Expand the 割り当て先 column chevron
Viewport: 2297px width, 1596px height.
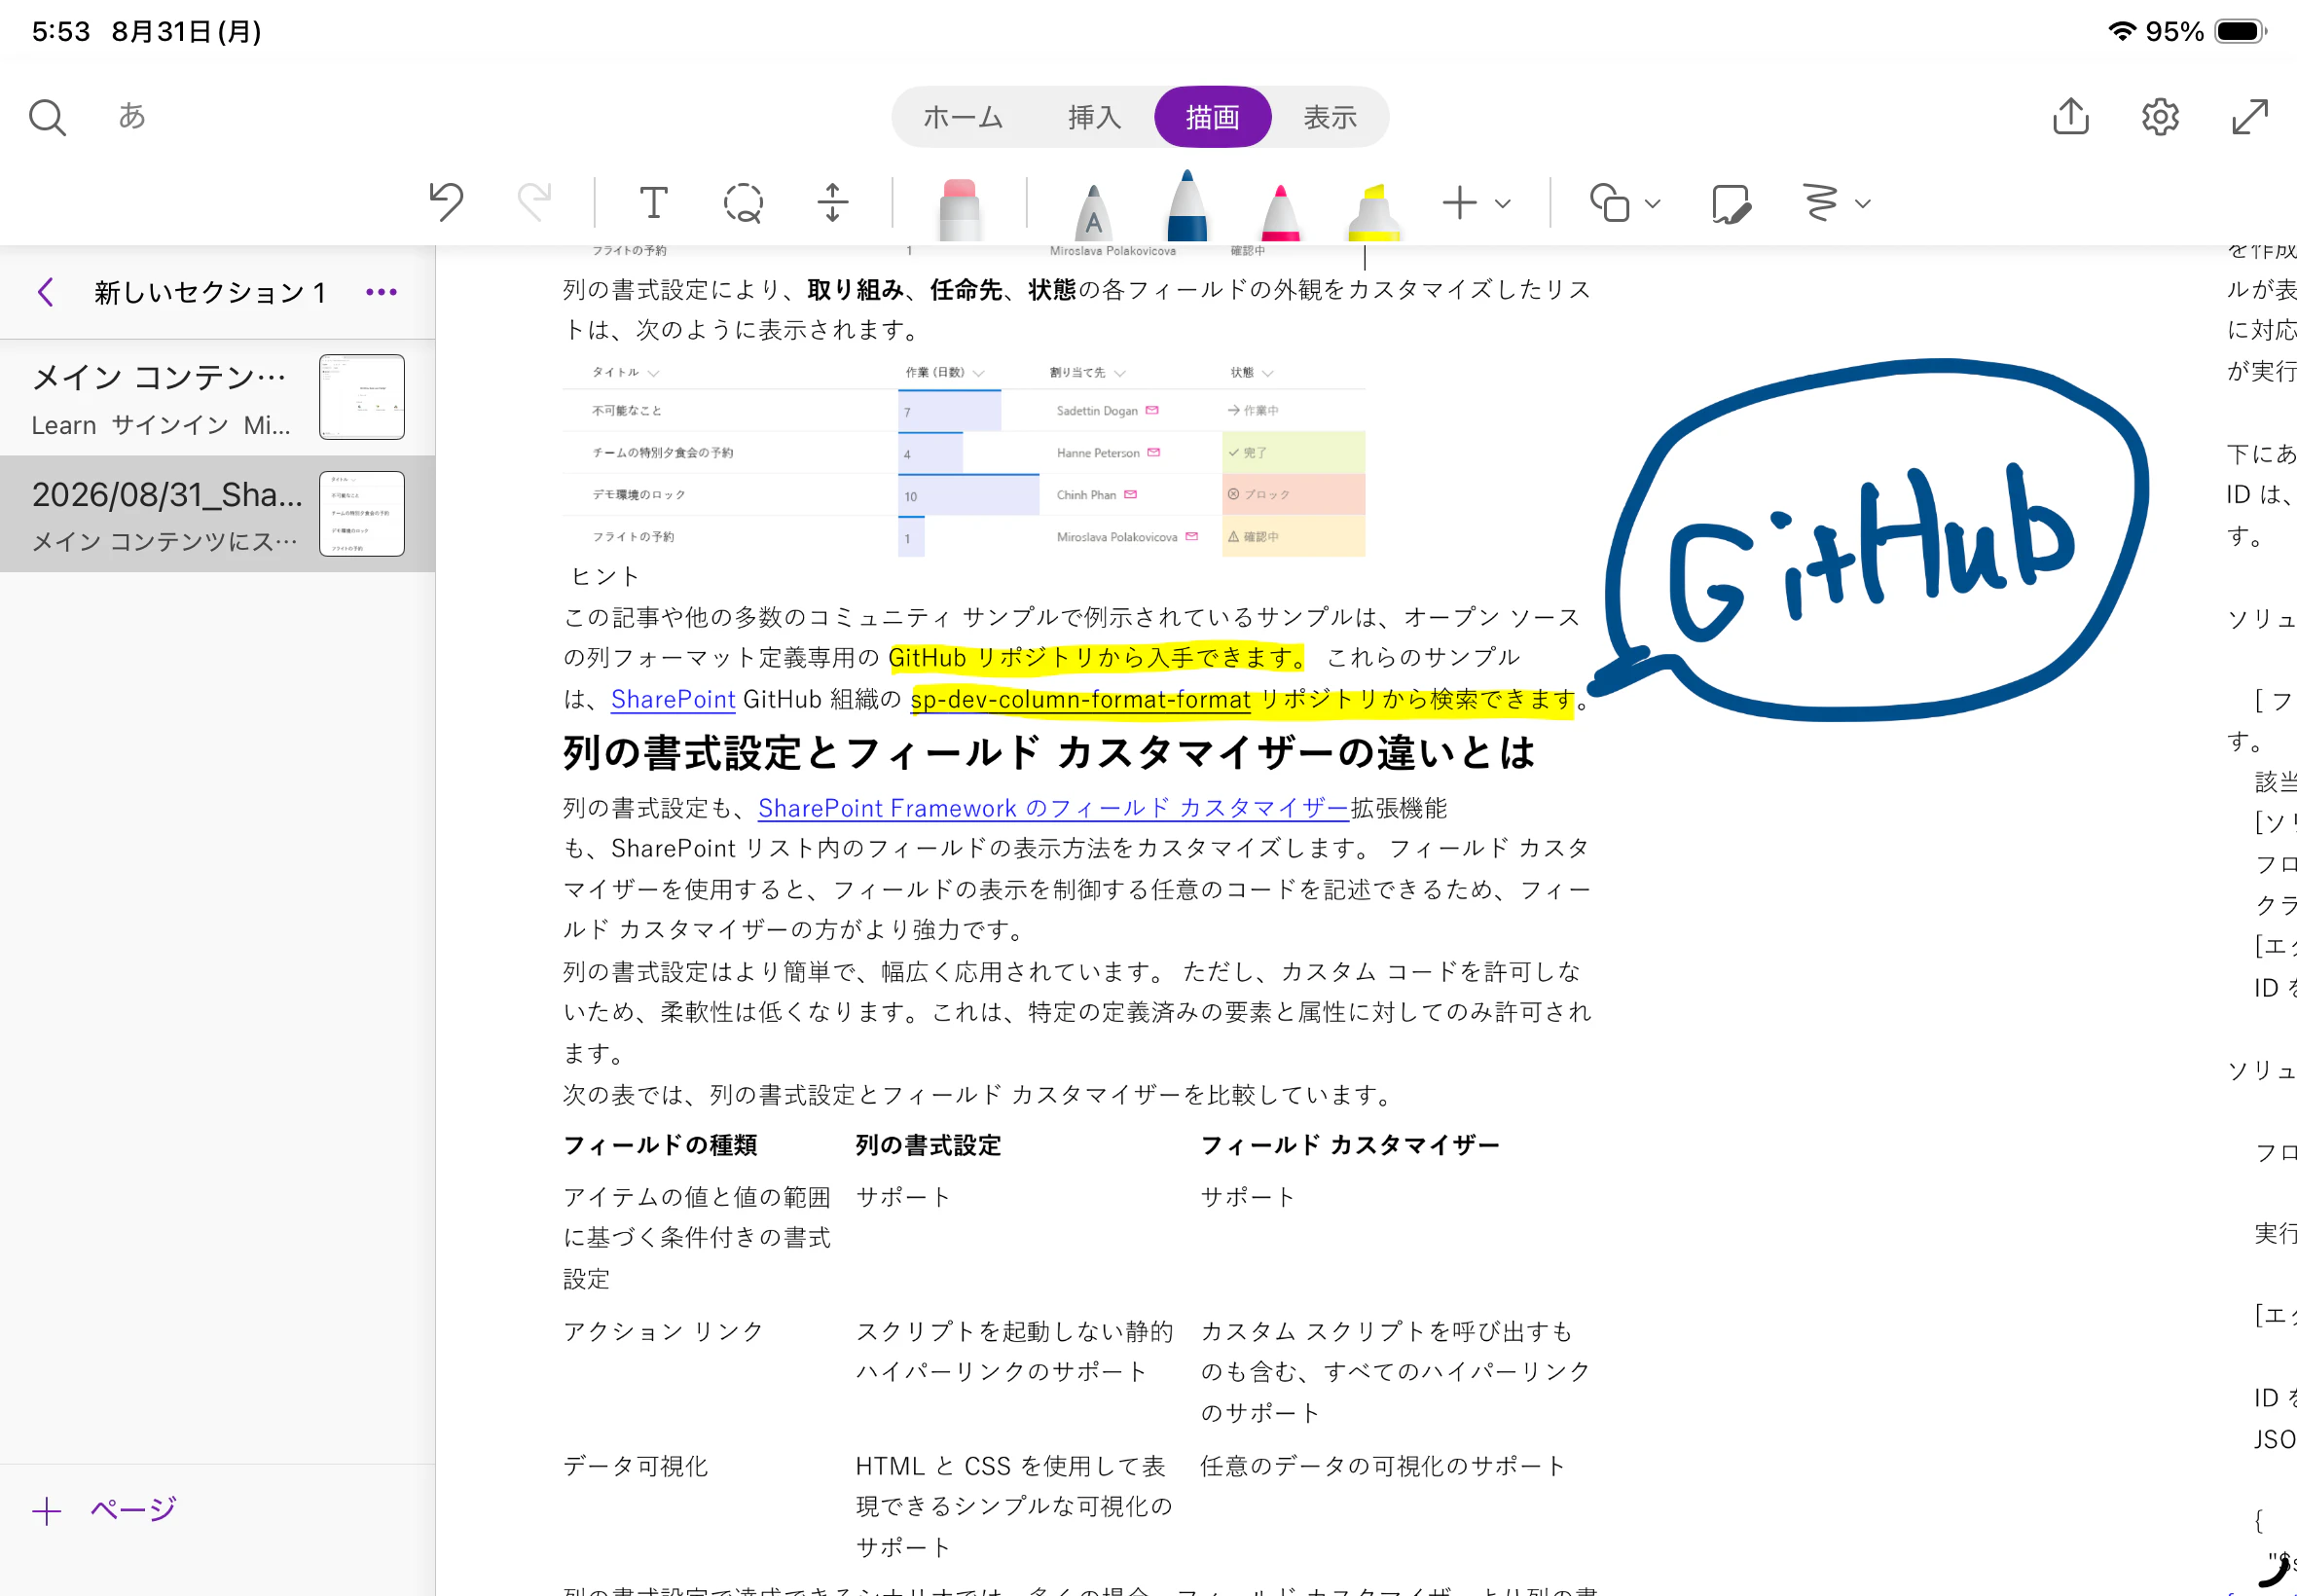point(1120,373)
